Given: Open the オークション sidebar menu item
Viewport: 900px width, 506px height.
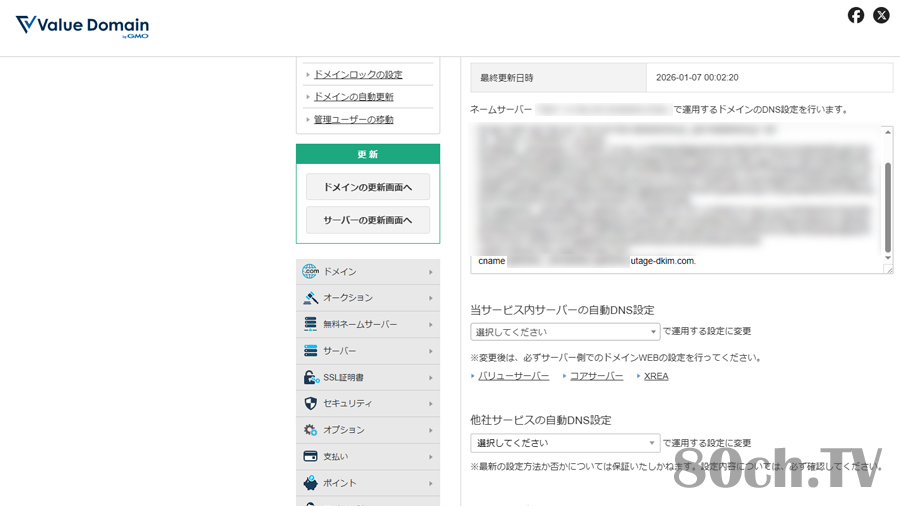Looking at the screenshot, I should click(368, 298).
